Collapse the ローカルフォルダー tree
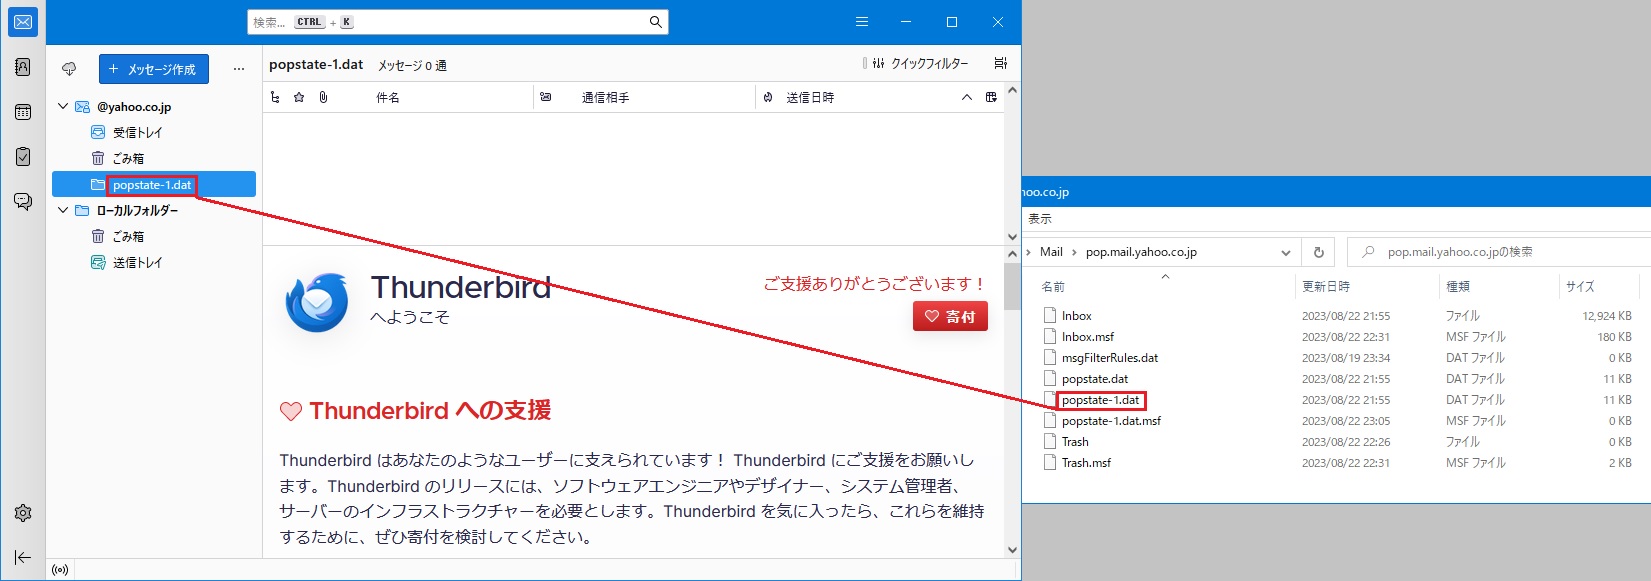Image resolution: width=1651 pixels, height=581 pixels. click(63, 210)
